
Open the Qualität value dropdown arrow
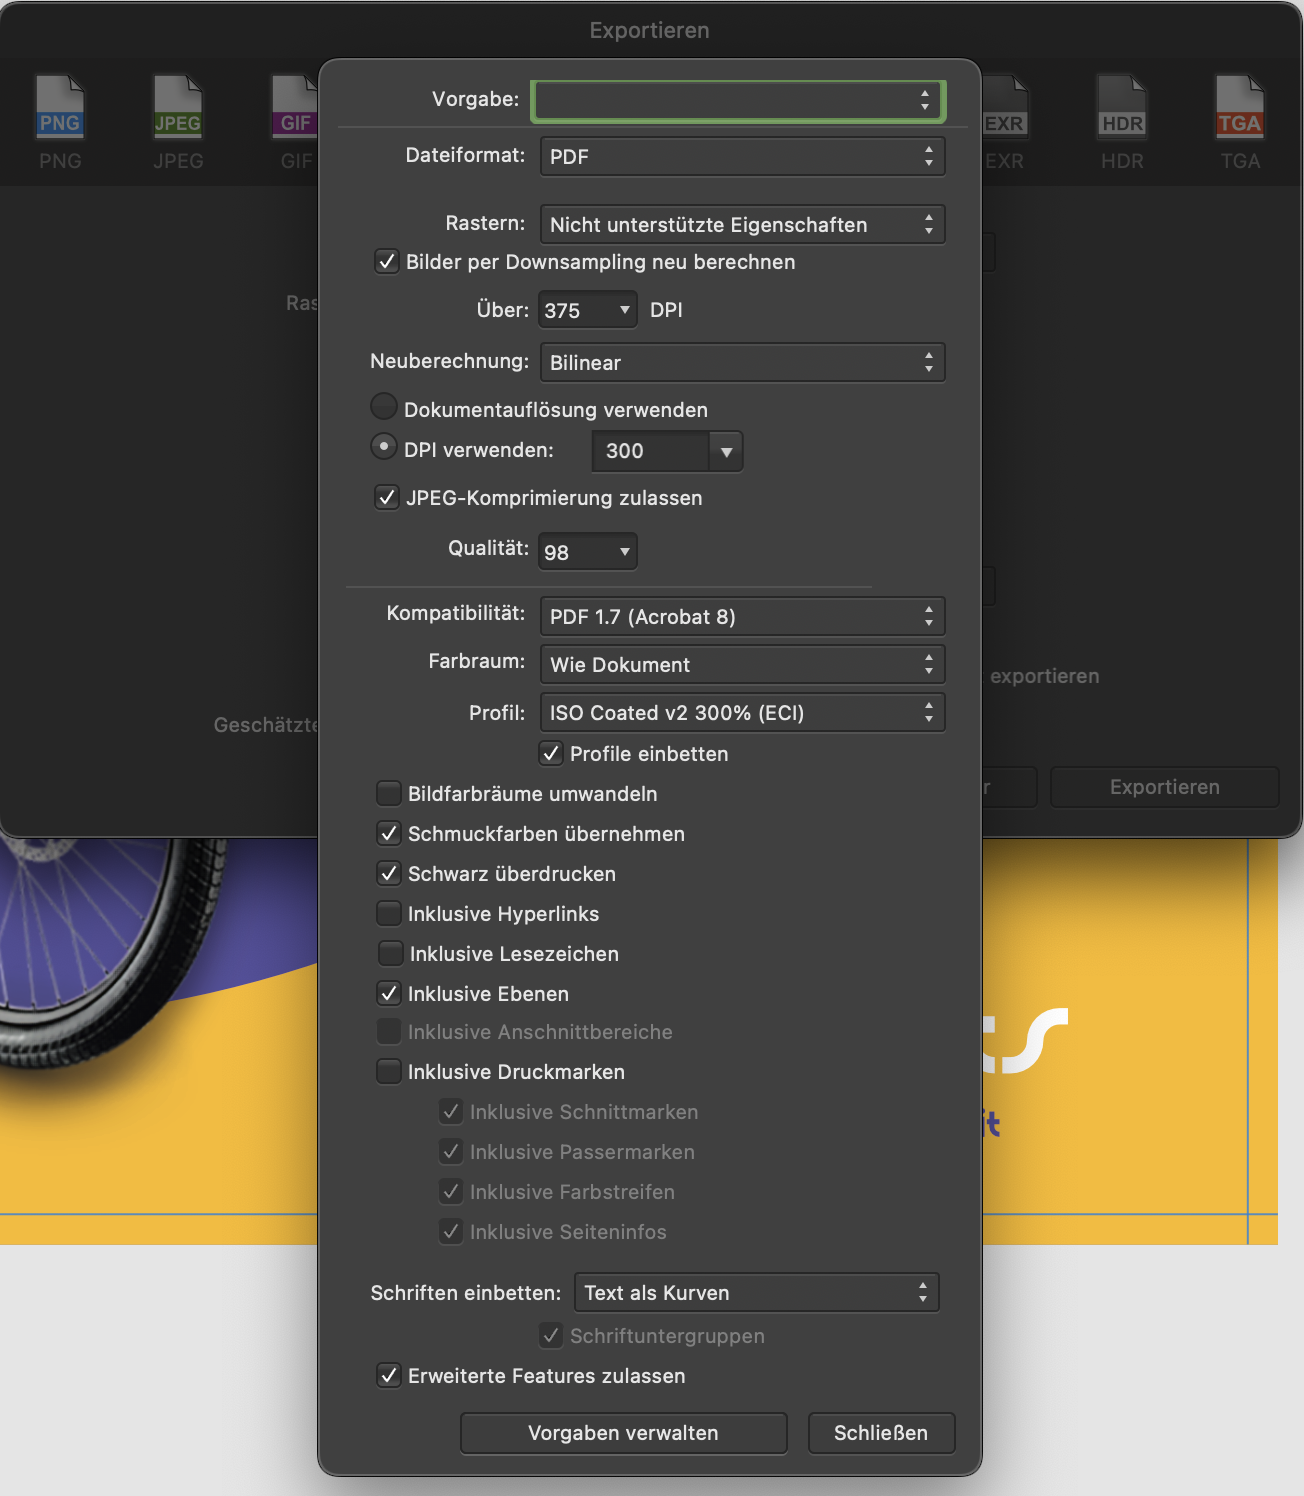625,551
